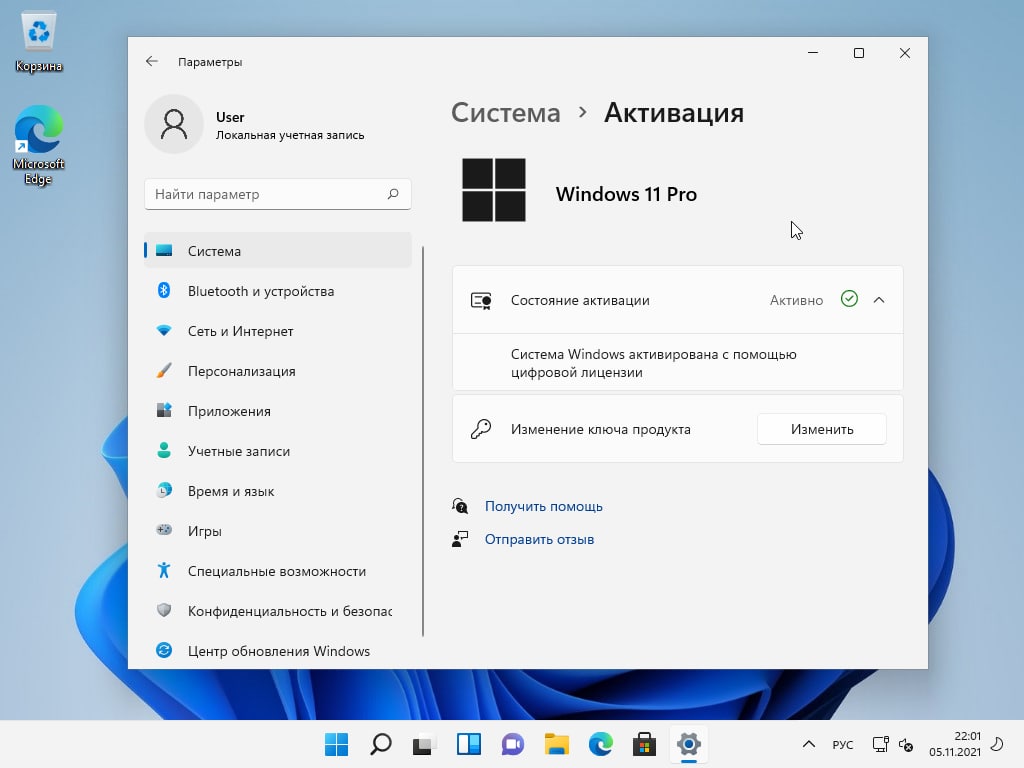Click the Wi-Fi icon next to Сеть и Интернет
Screen dimensions: 1024x768
(x=164, y=330)
